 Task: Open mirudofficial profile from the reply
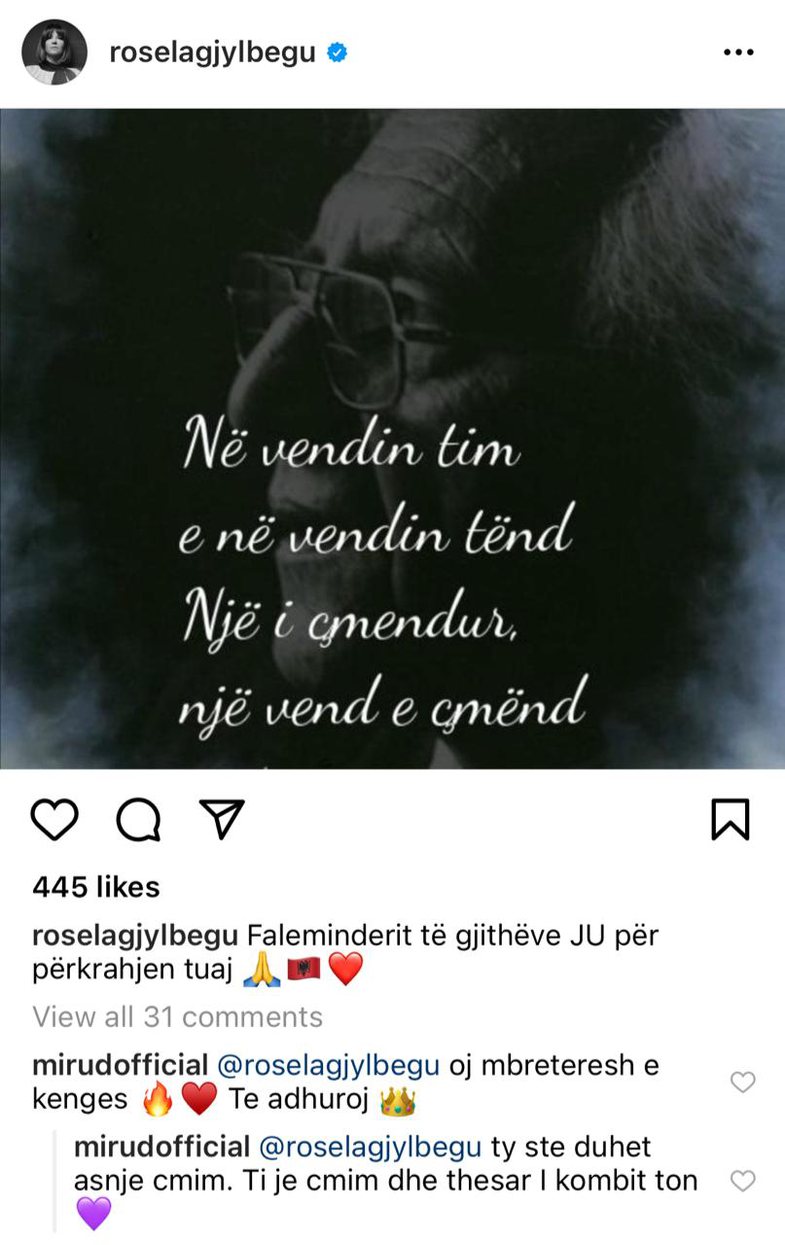click(x=162, y=1145)
